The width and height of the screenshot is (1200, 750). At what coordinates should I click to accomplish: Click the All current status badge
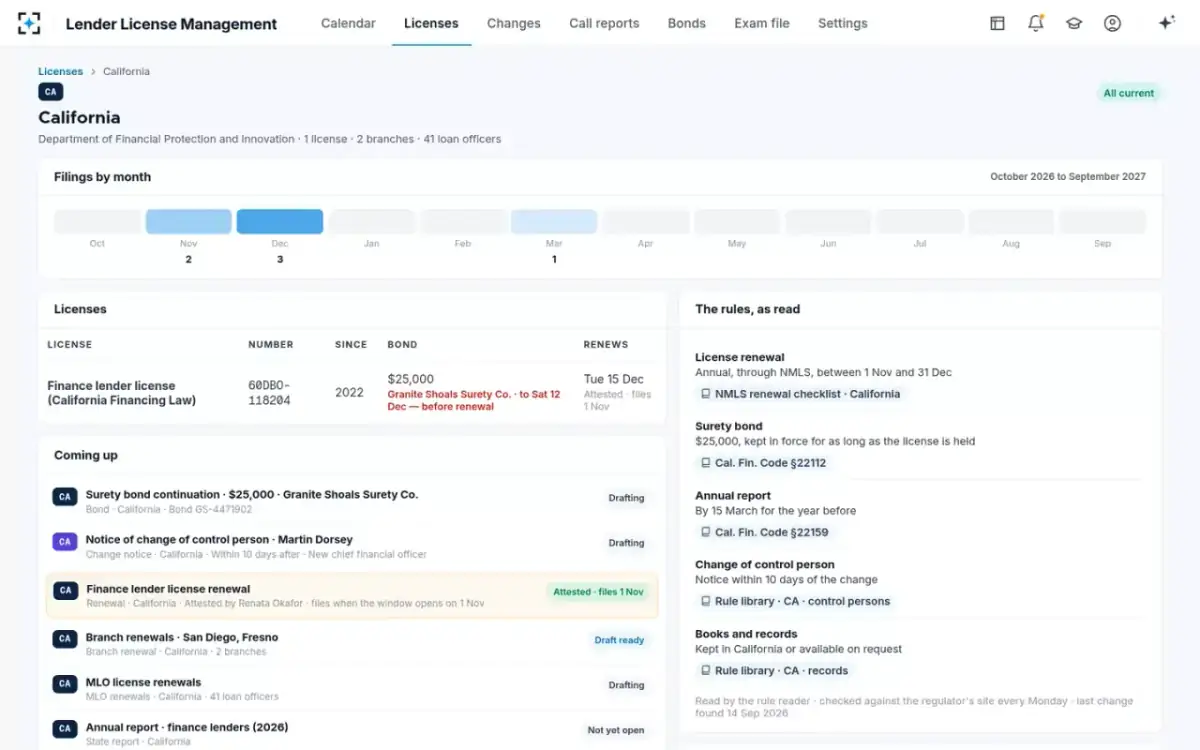click(x=1129, y=93)
